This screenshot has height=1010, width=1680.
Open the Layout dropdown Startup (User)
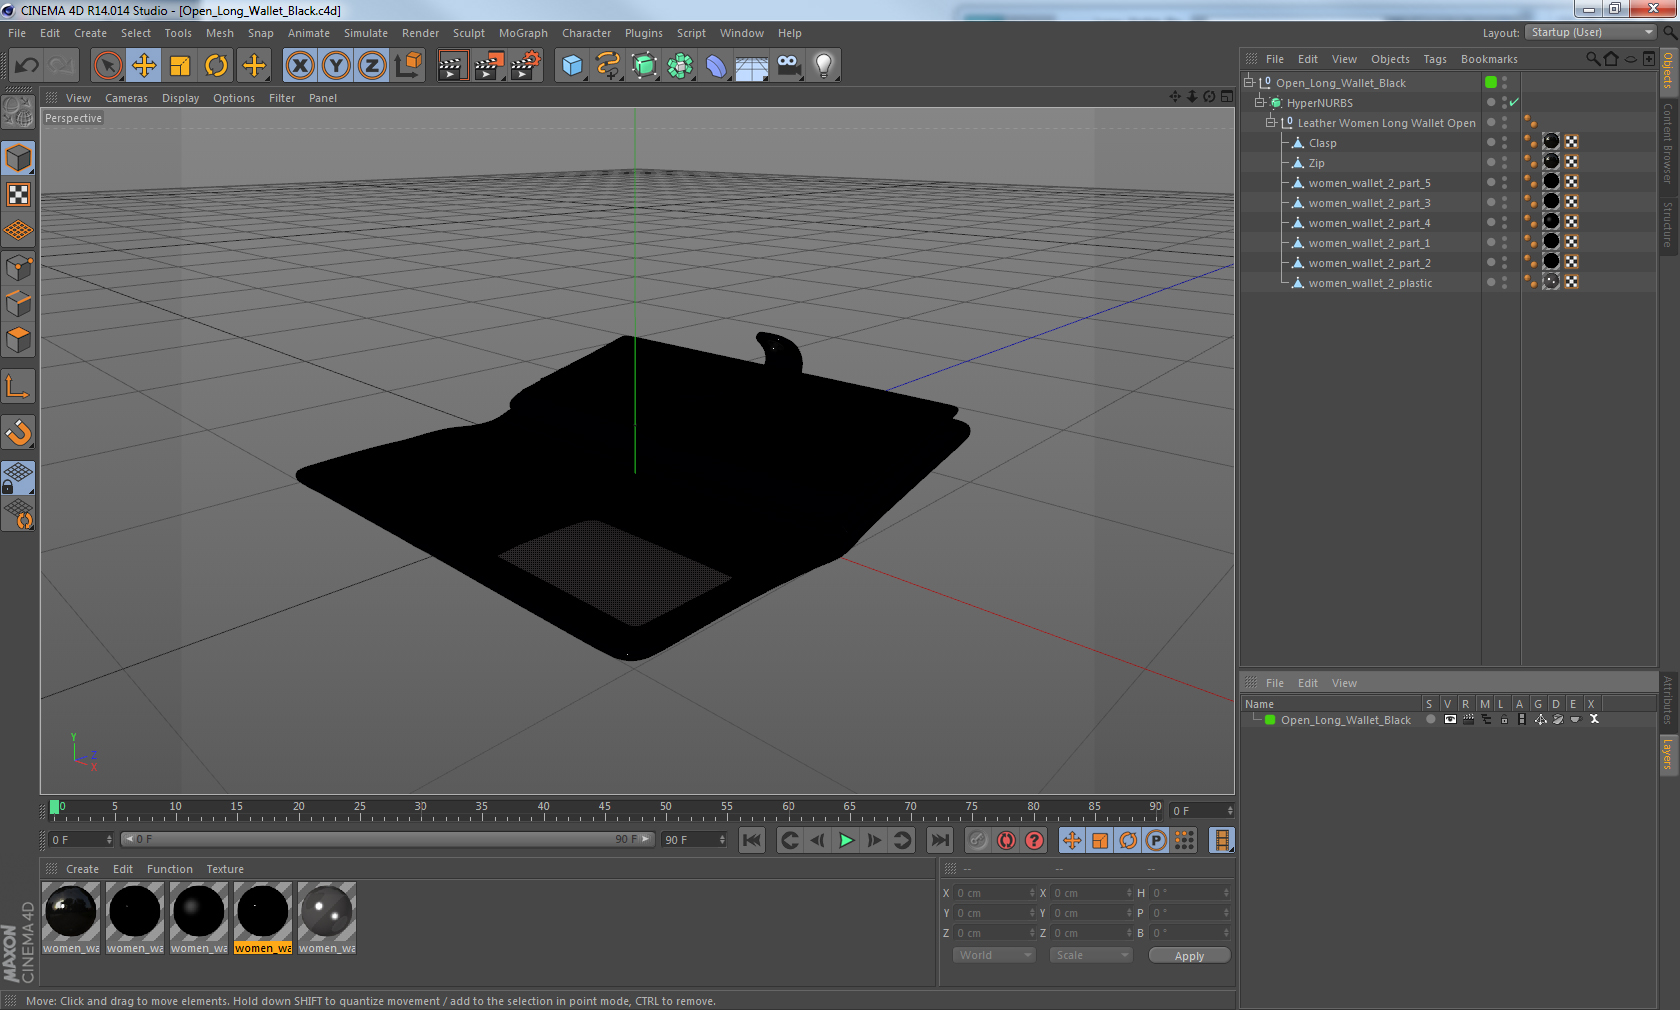[x=1591, y=32]
